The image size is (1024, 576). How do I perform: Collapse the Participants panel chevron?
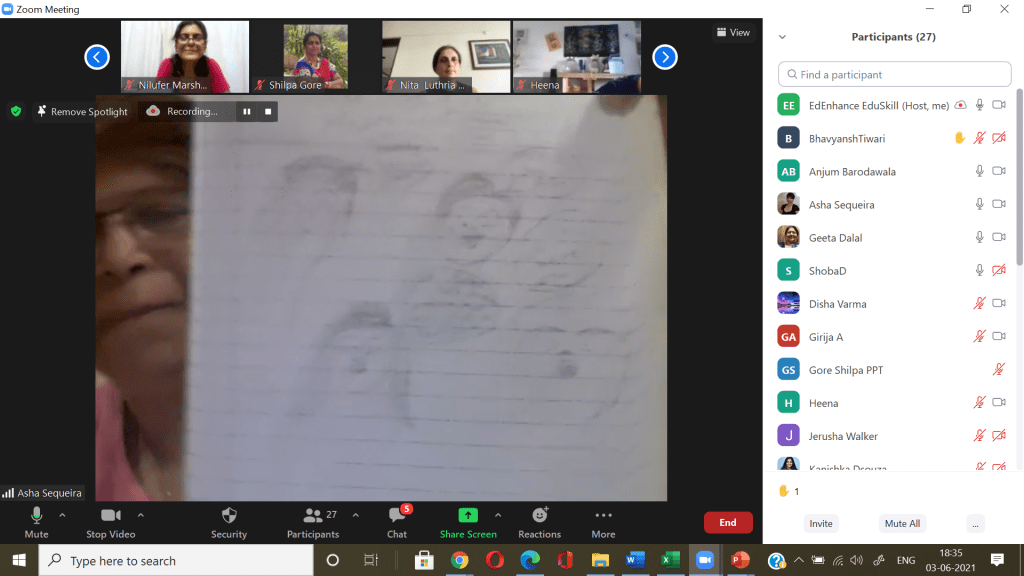click(x=782, y=37)
